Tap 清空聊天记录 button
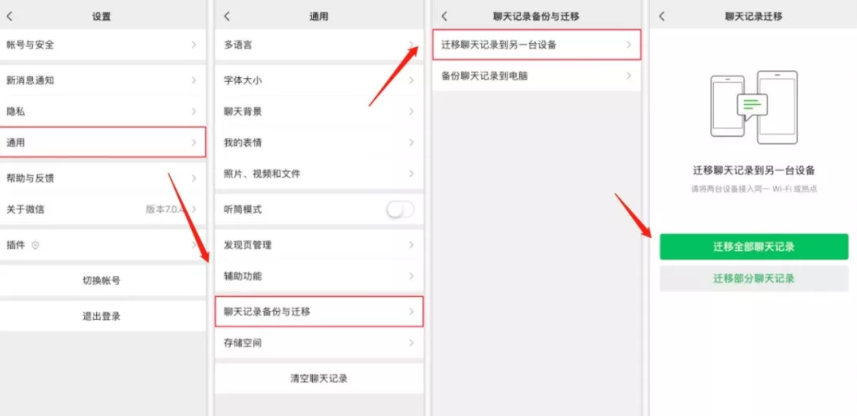This screenshot has width=857, height=416. pos(319,378)
